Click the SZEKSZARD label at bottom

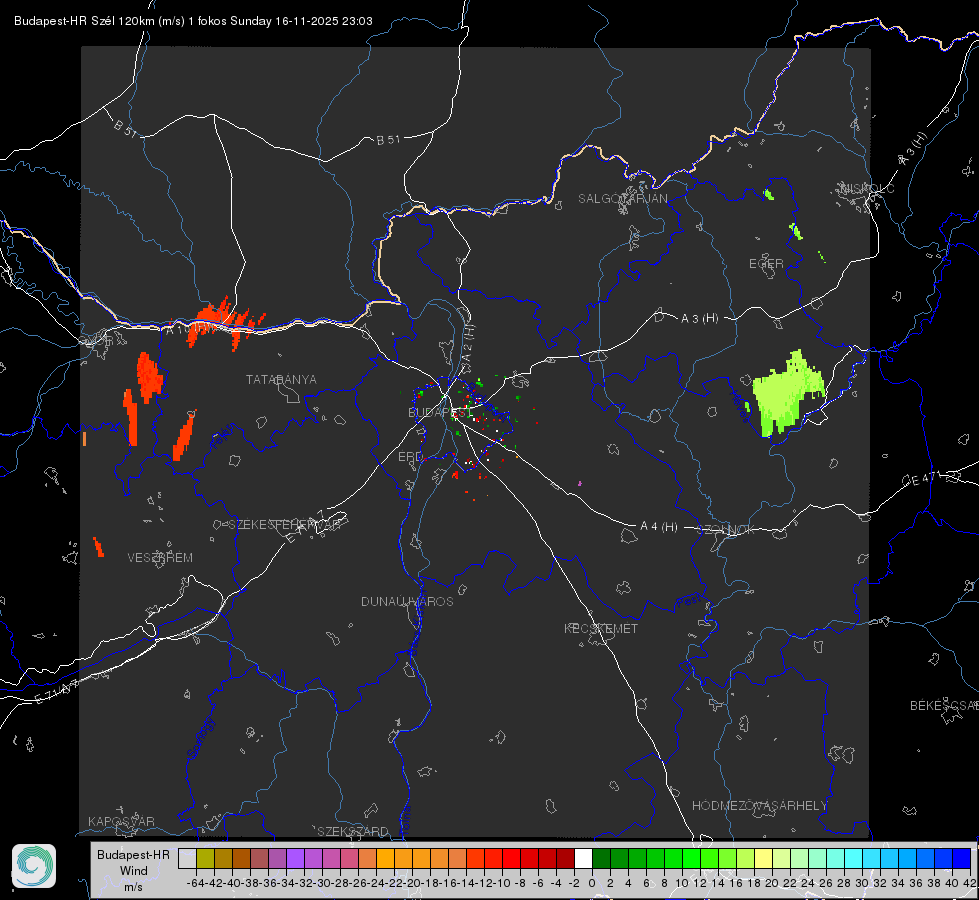(353, 831)
